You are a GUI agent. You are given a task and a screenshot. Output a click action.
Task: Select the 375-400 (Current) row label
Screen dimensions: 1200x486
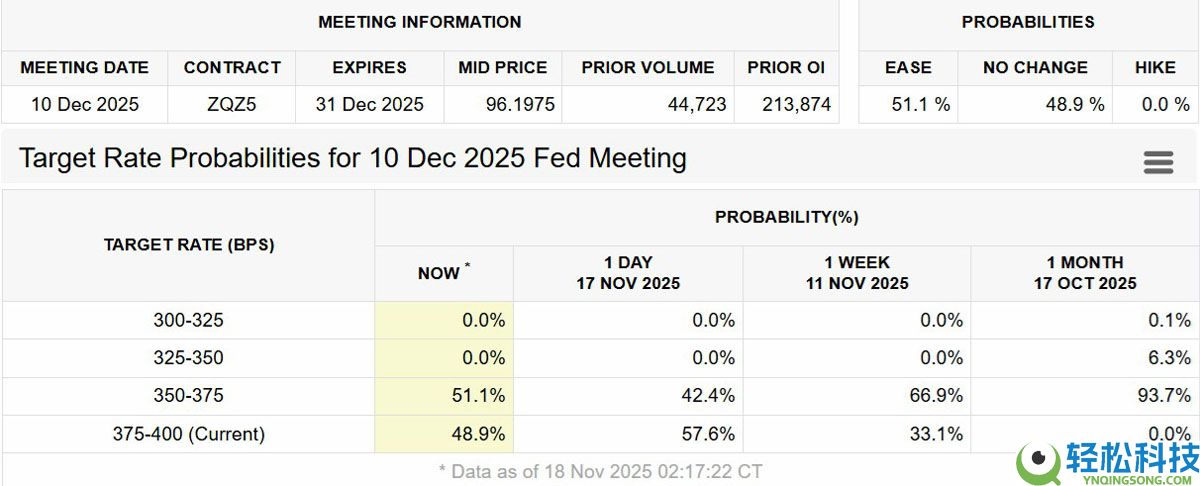pos(189,434)
